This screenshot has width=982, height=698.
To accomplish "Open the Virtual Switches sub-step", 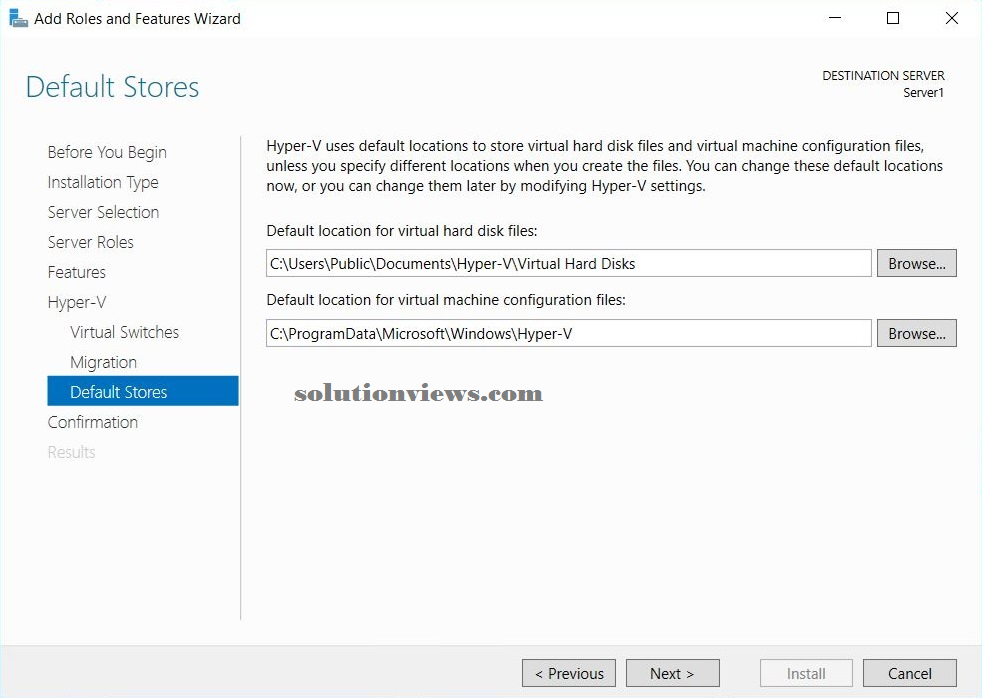I will click(x=125, y=332).
